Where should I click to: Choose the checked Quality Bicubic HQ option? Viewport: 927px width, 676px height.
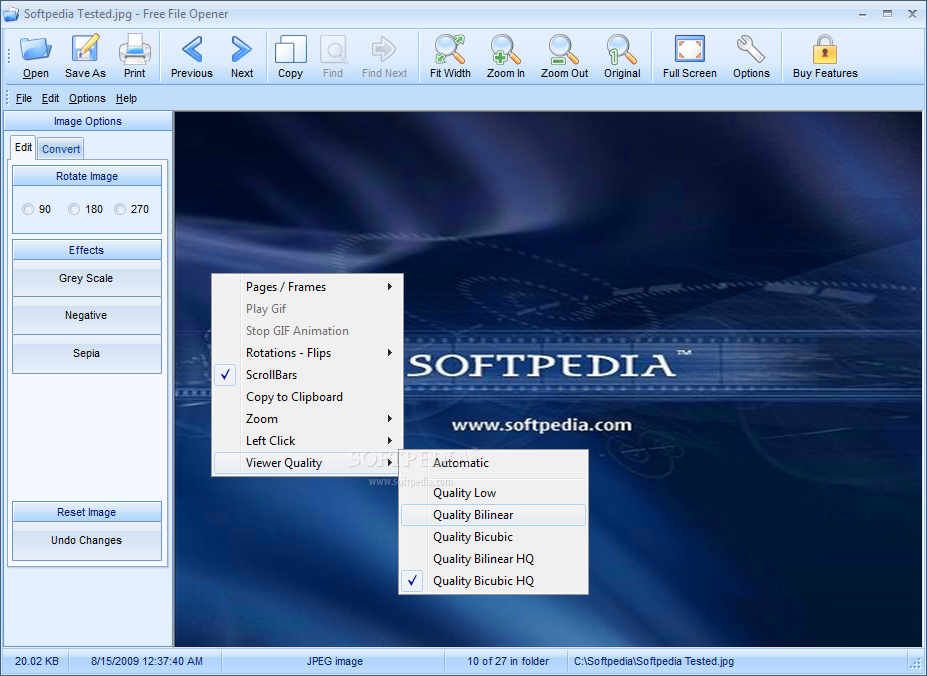(x=494, y=581)
